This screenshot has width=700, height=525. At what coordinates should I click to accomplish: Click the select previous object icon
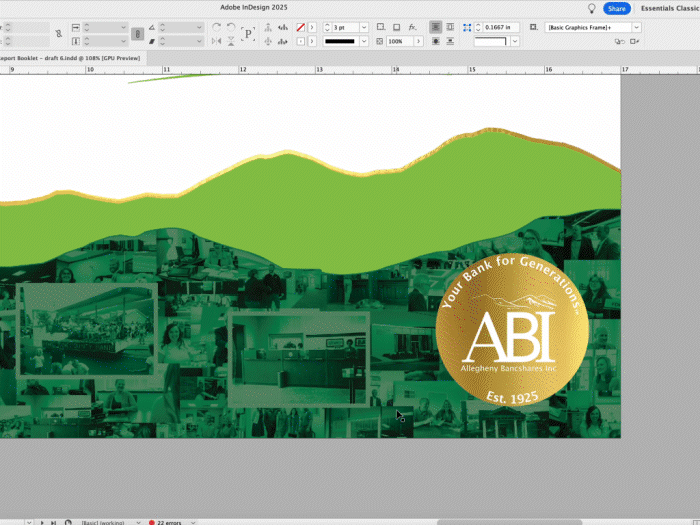click(x=283, y=27)
